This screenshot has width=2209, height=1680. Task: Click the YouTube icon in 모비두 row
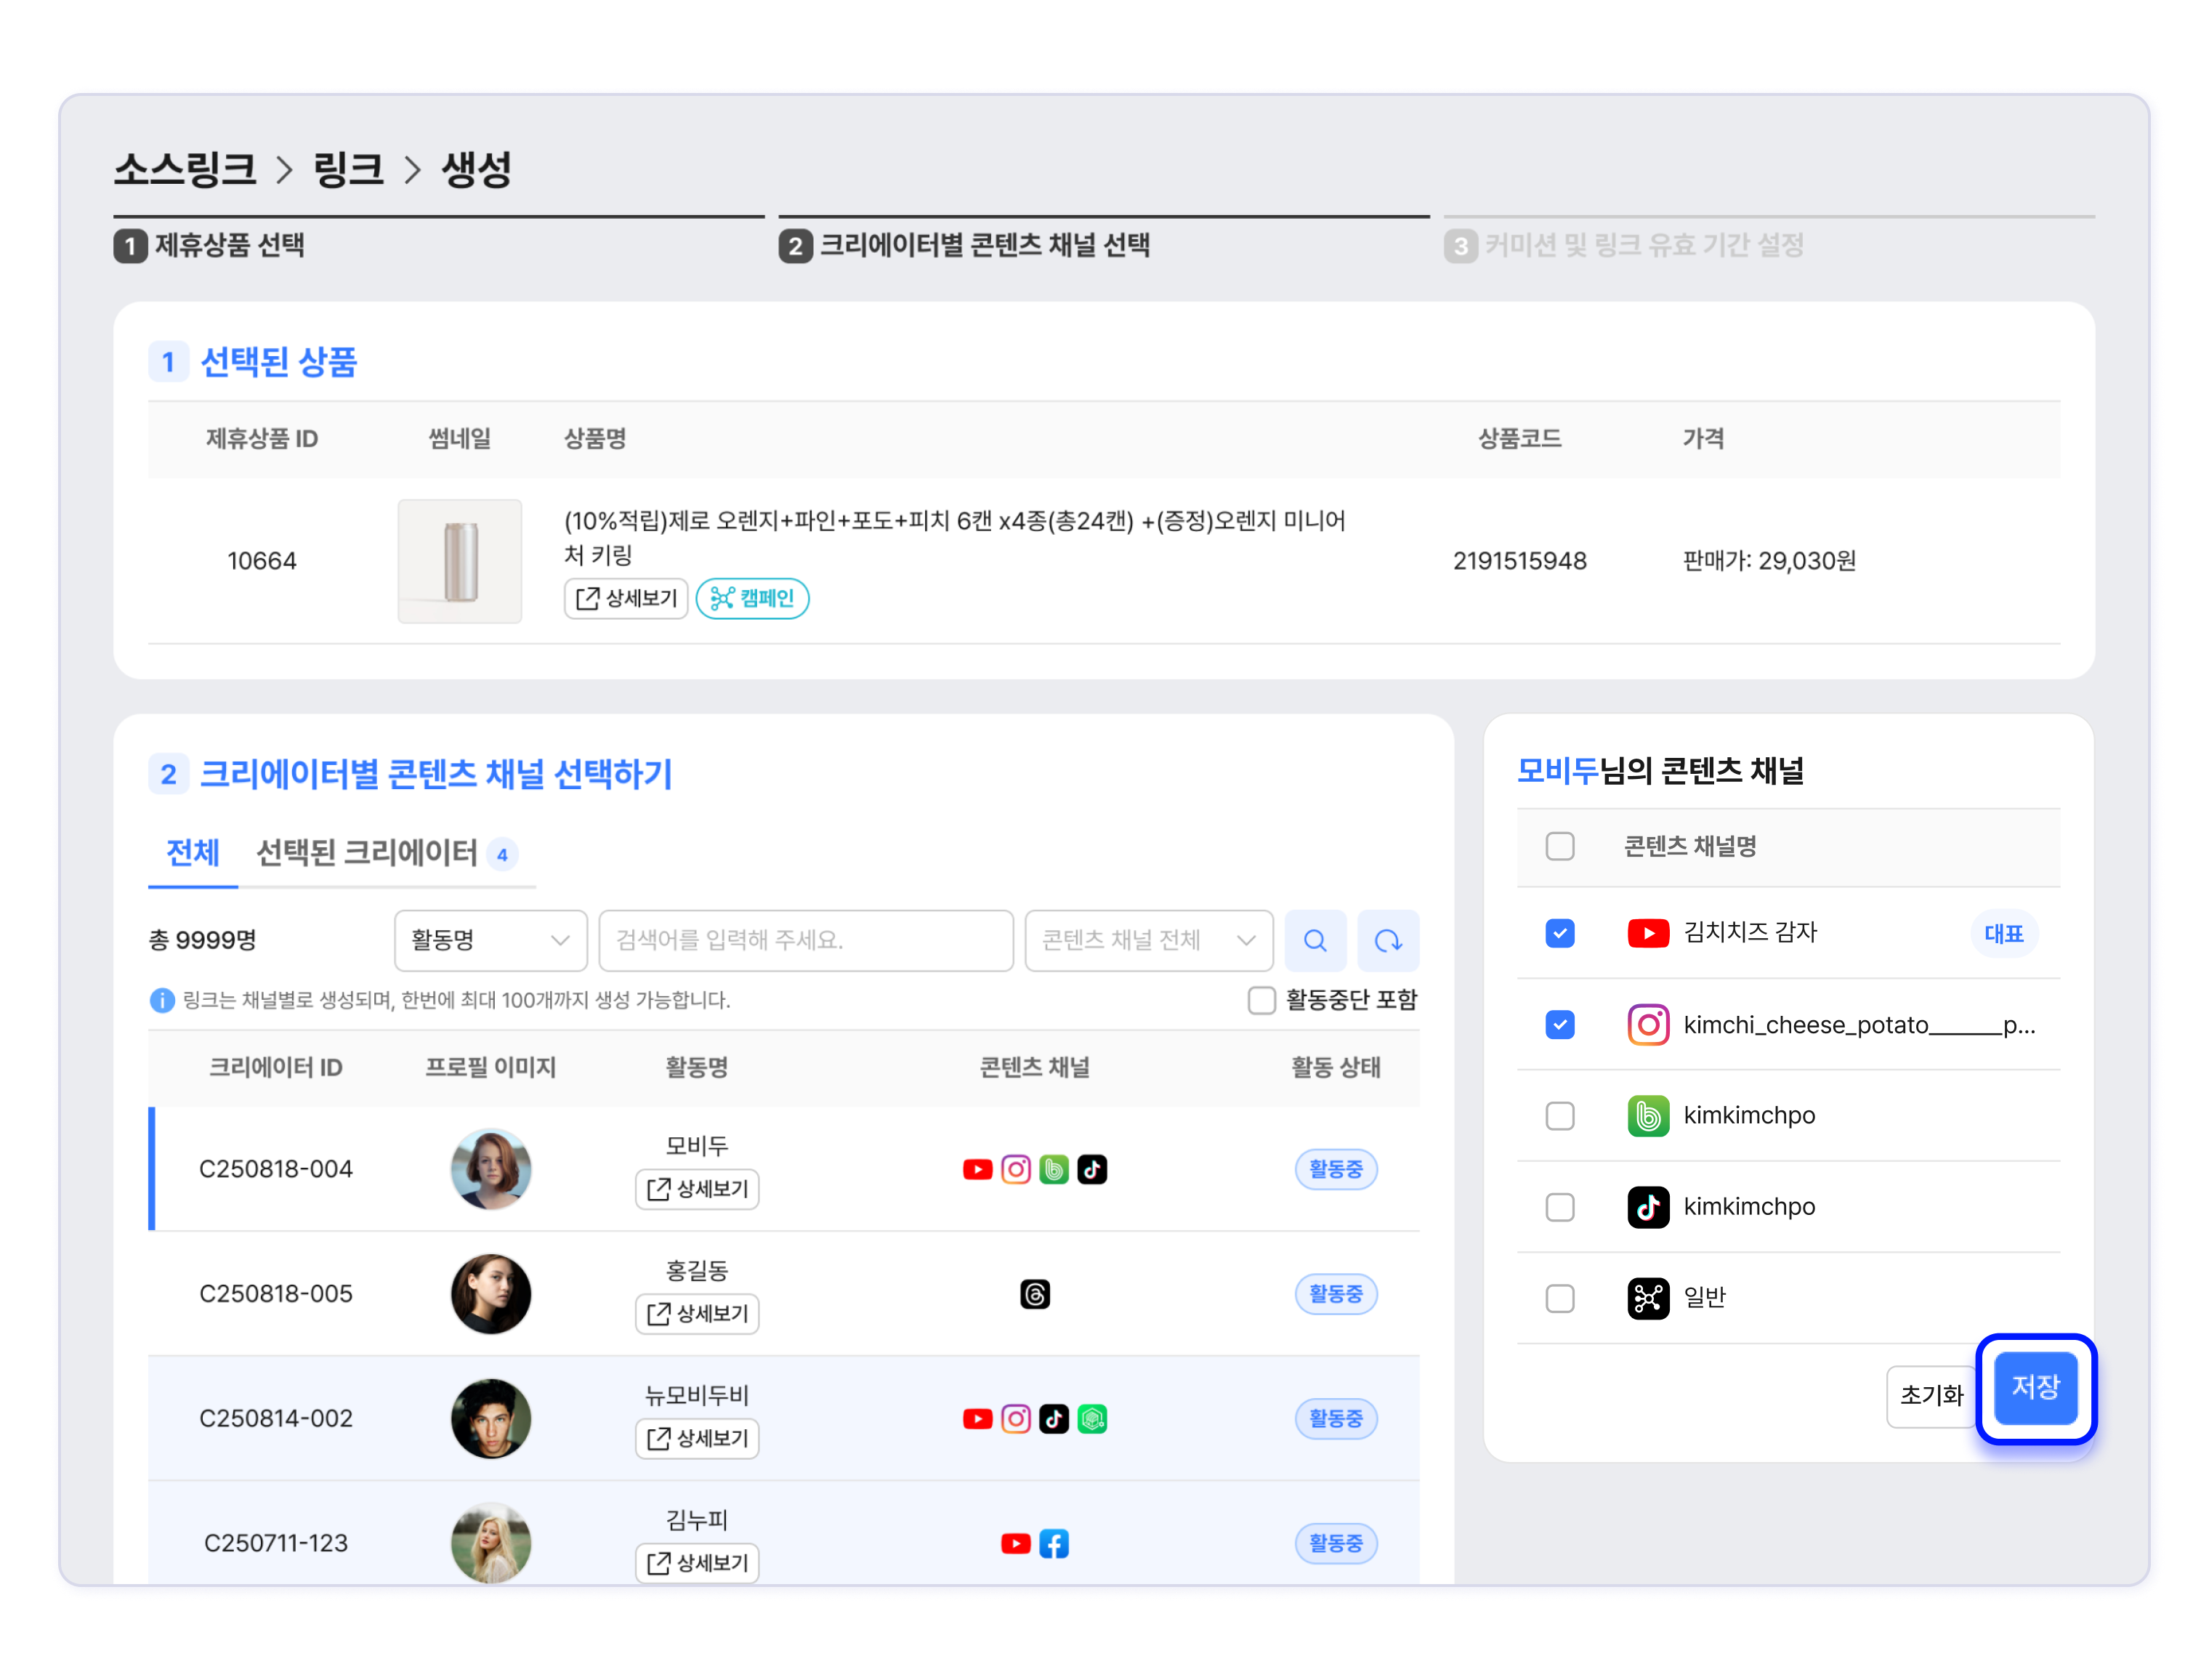coord(977,1169)
